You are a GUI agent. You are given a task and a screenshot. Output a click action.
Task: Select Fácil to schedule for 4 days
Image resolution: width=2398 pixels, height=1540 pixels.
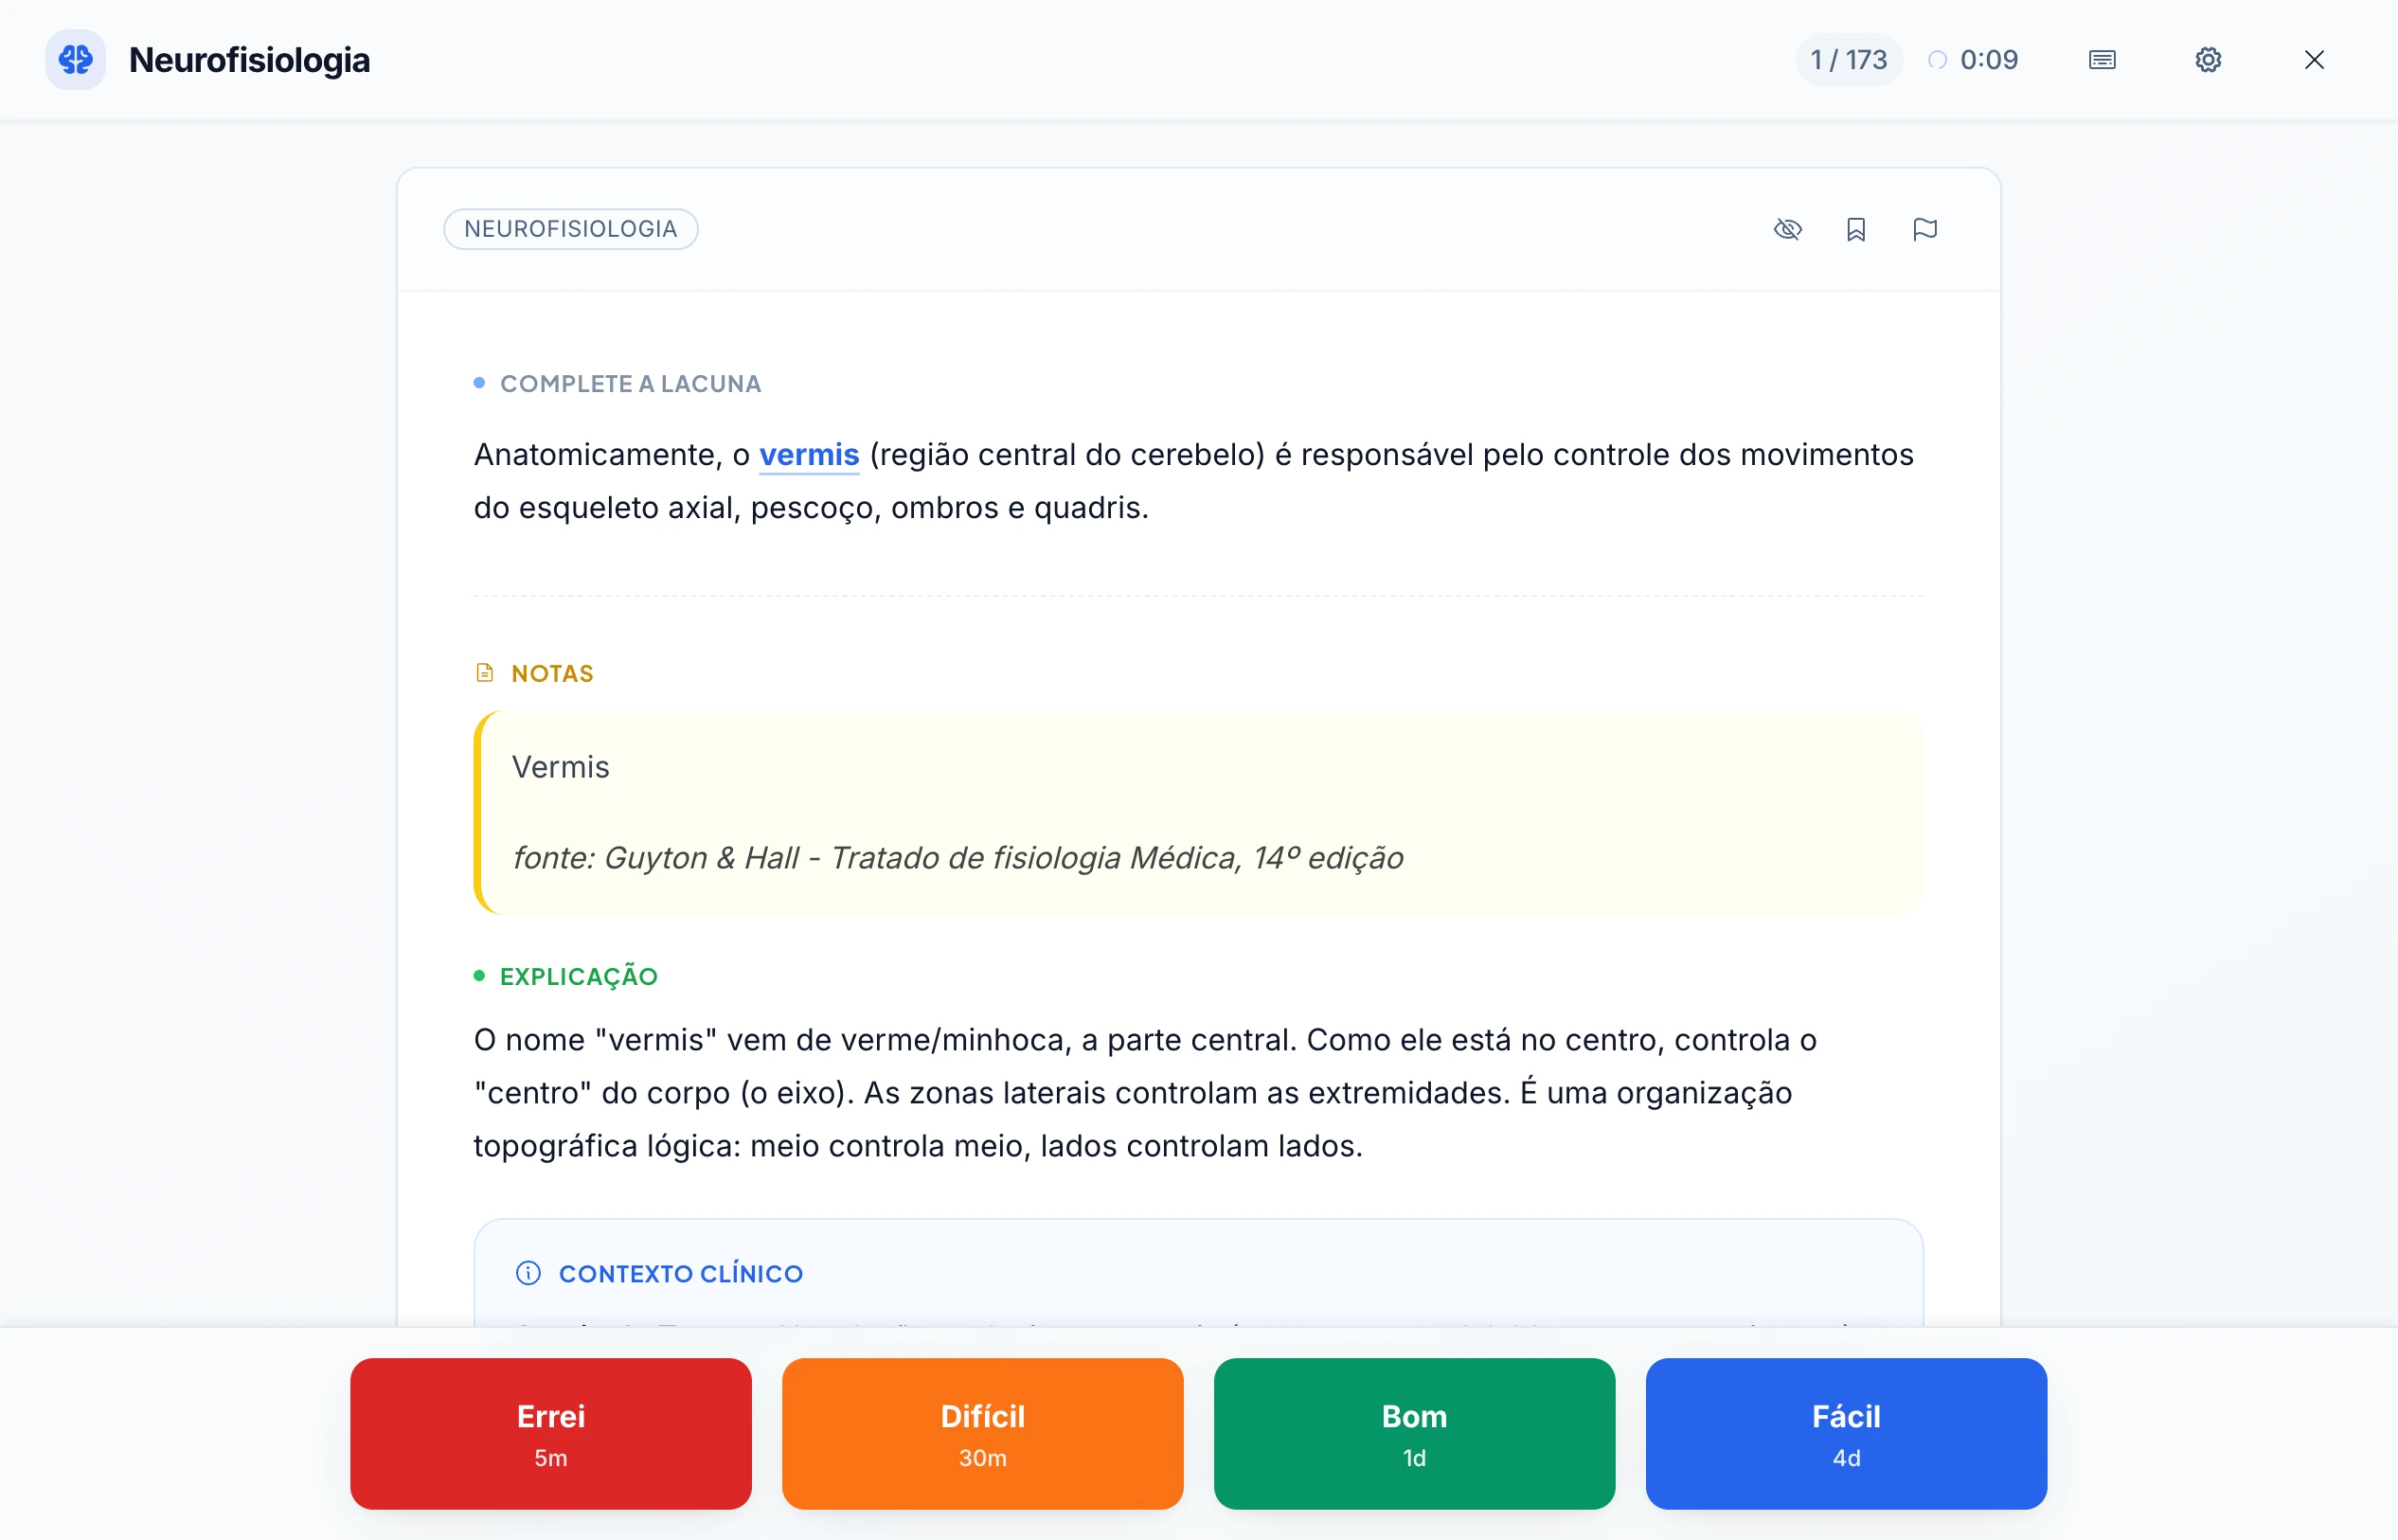point(1845,1434)
